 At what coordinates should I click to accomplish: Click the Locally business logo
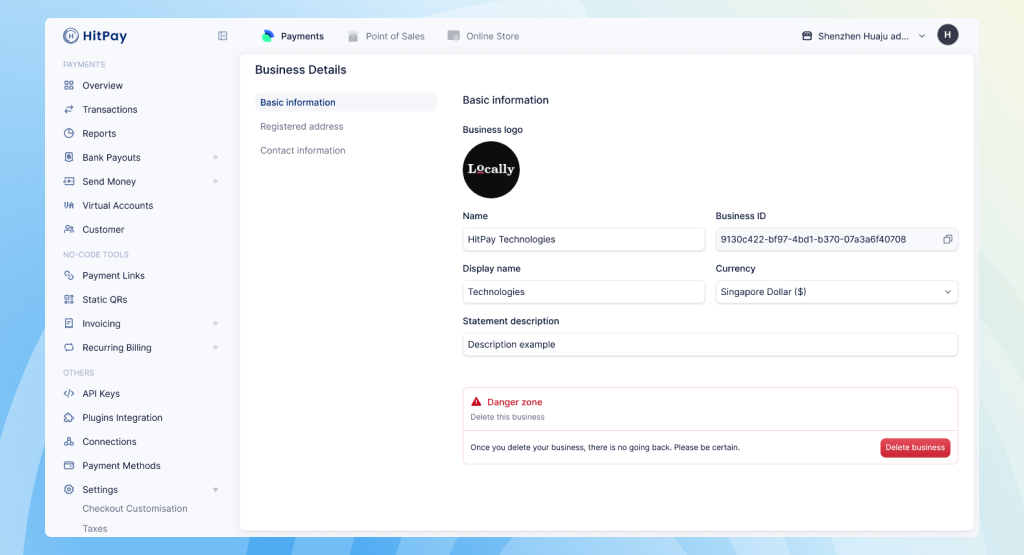pos(491,170)
